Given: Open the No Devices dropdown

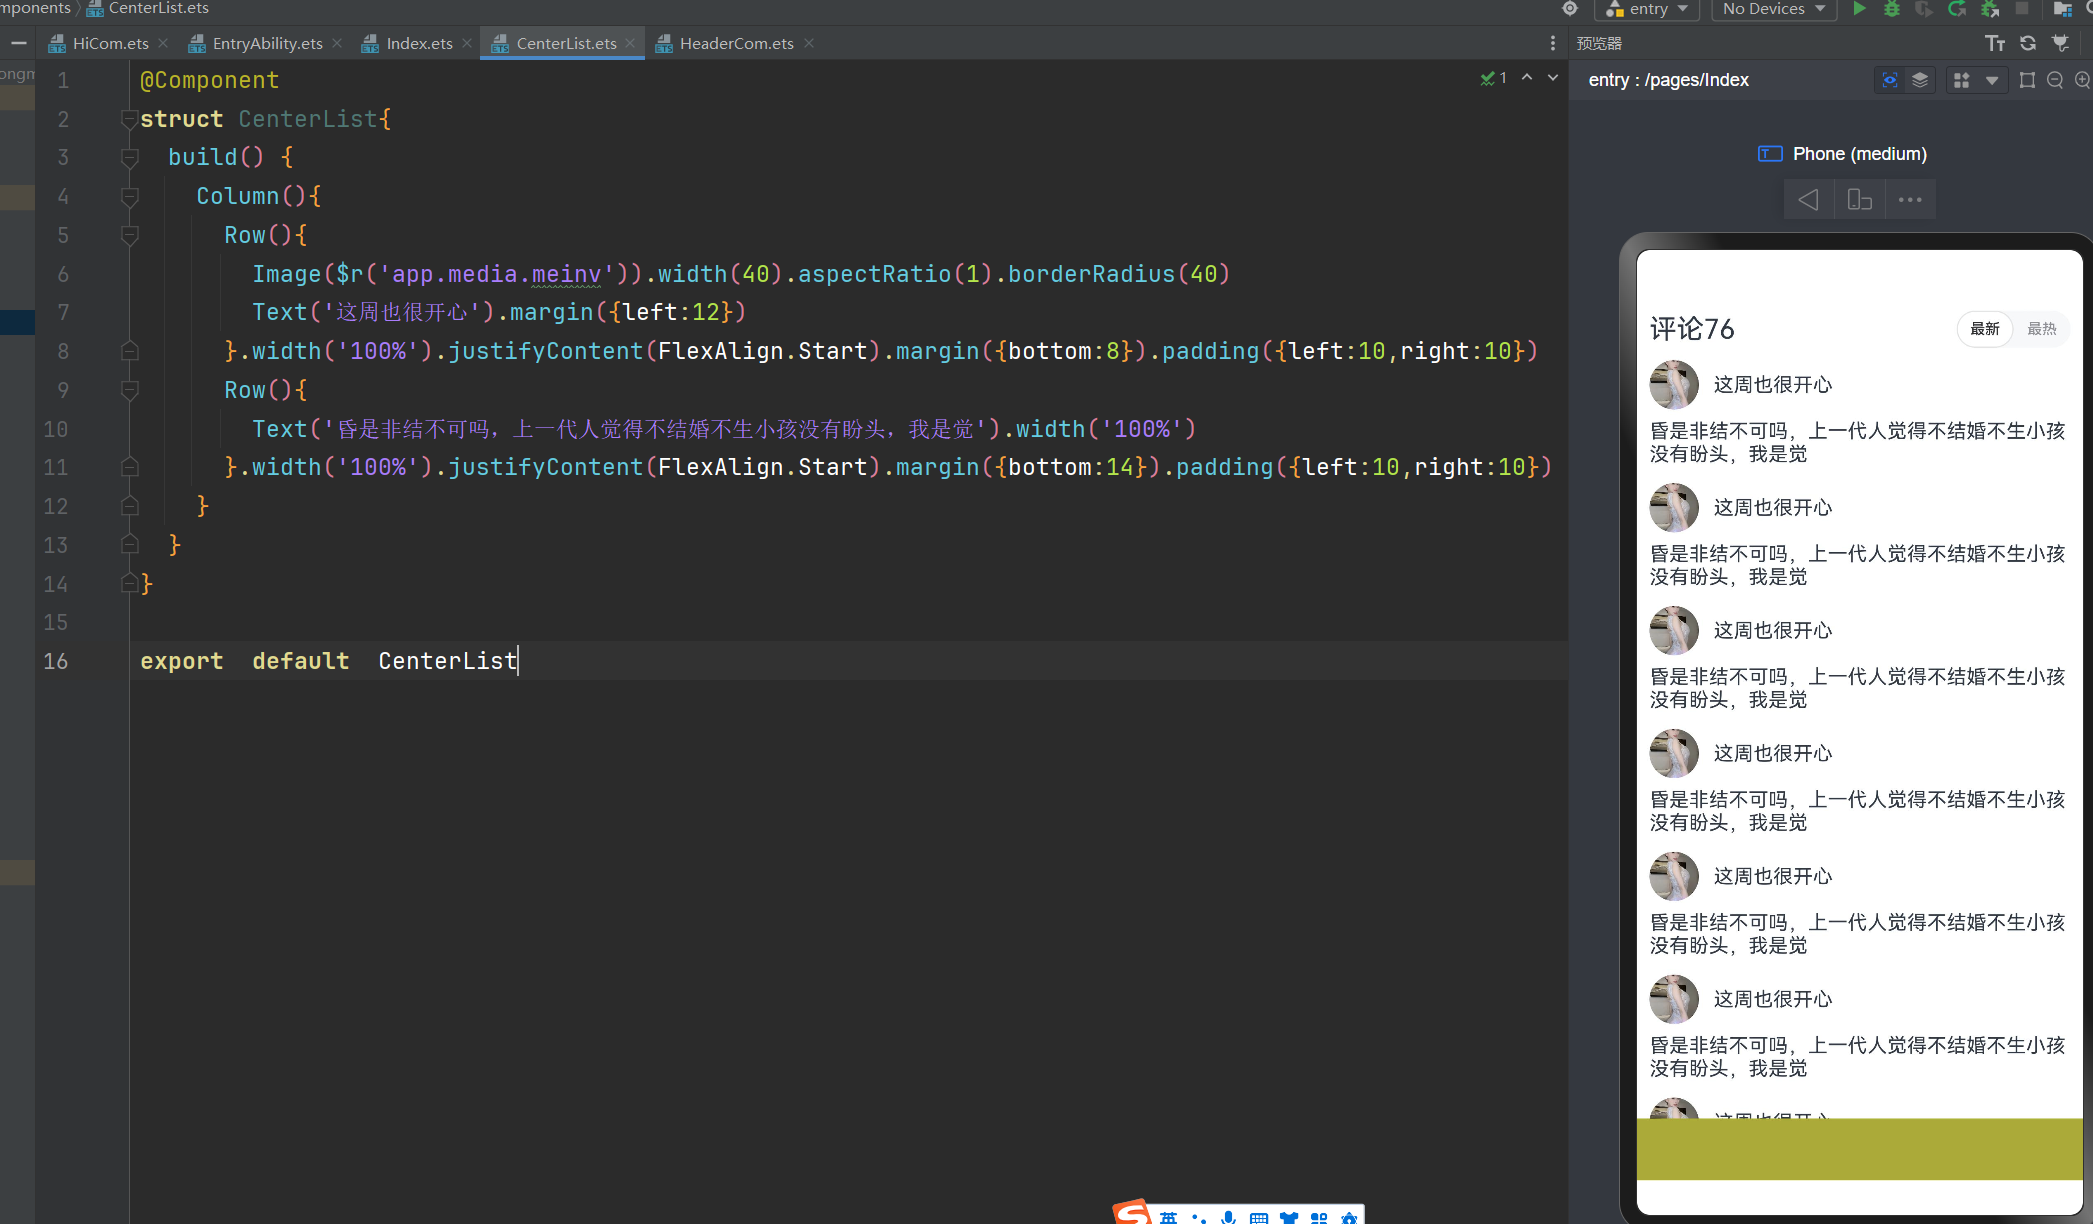Looking at the screenshot, I should tap(1773, 9).
